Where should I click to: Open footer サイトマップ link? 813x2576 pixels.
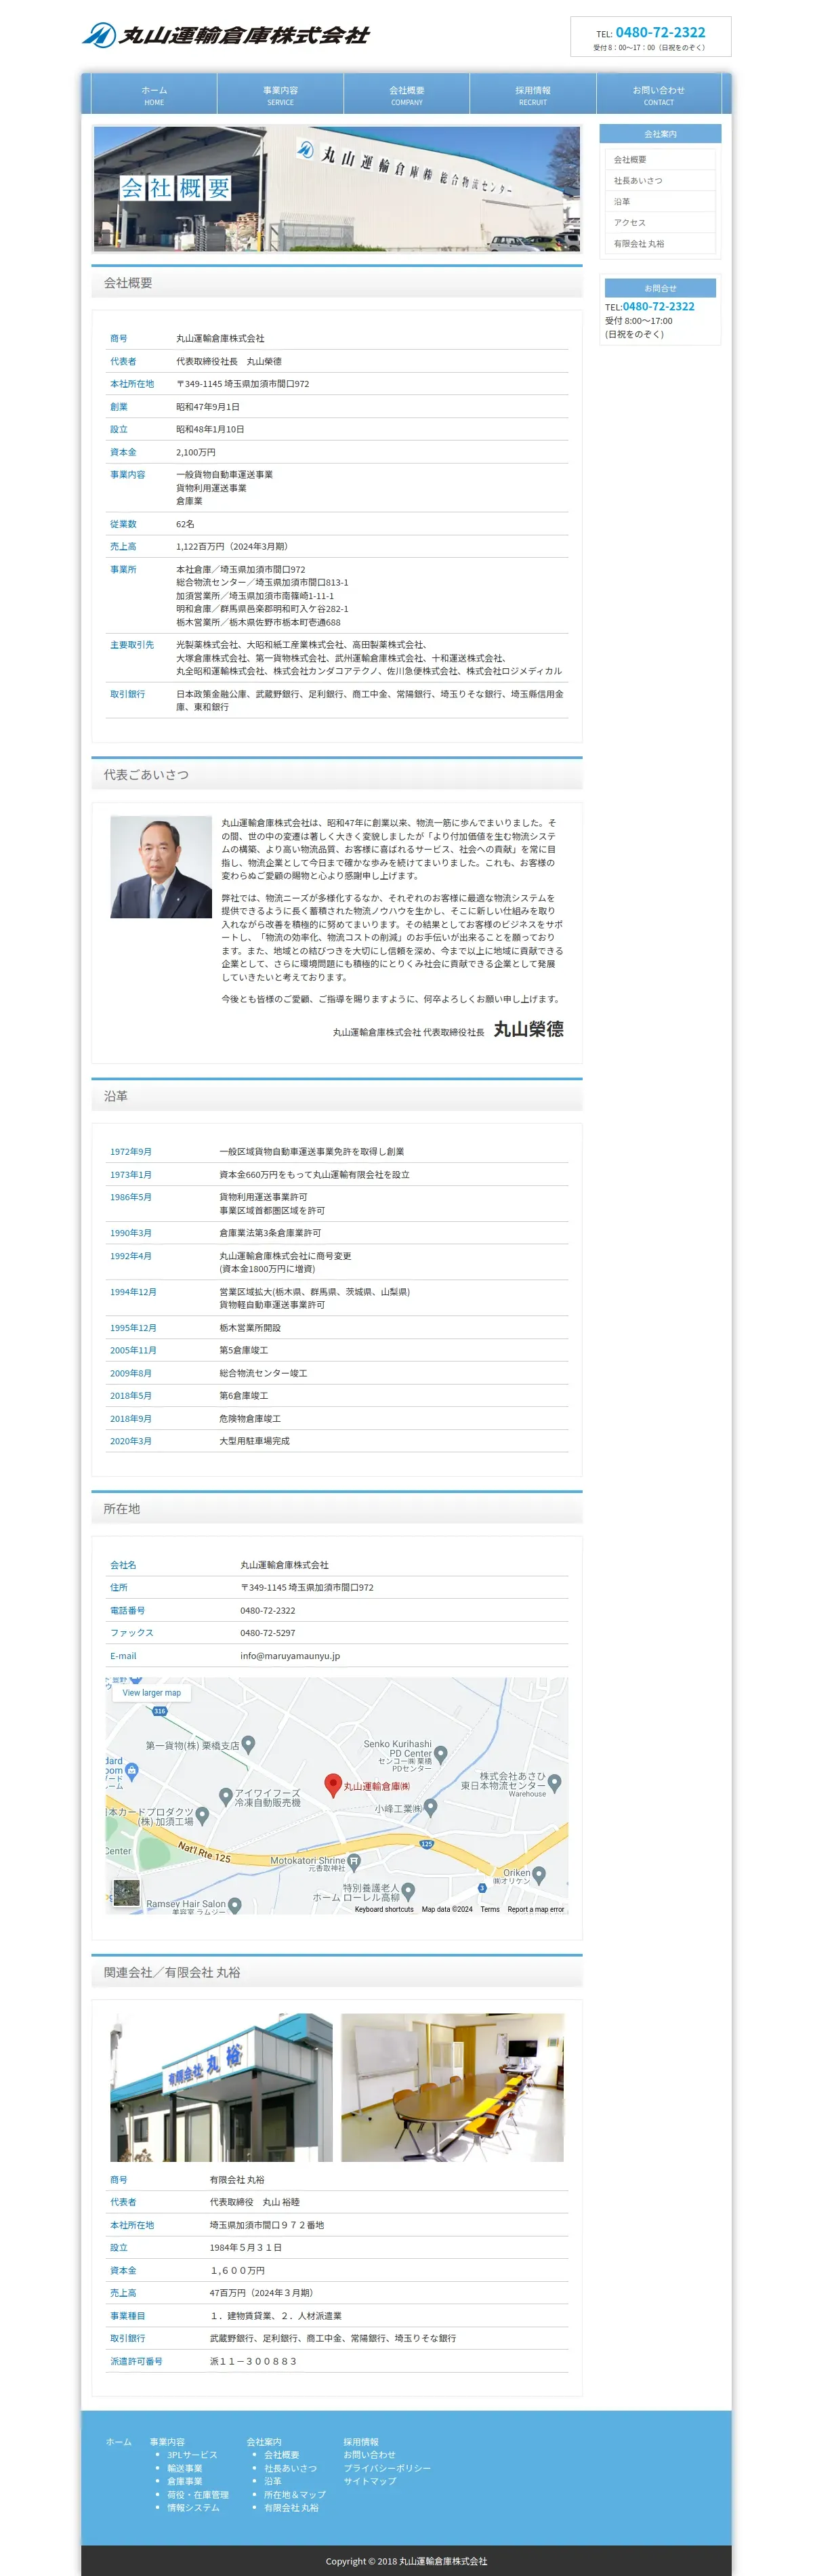click(x=370, y=2481)
